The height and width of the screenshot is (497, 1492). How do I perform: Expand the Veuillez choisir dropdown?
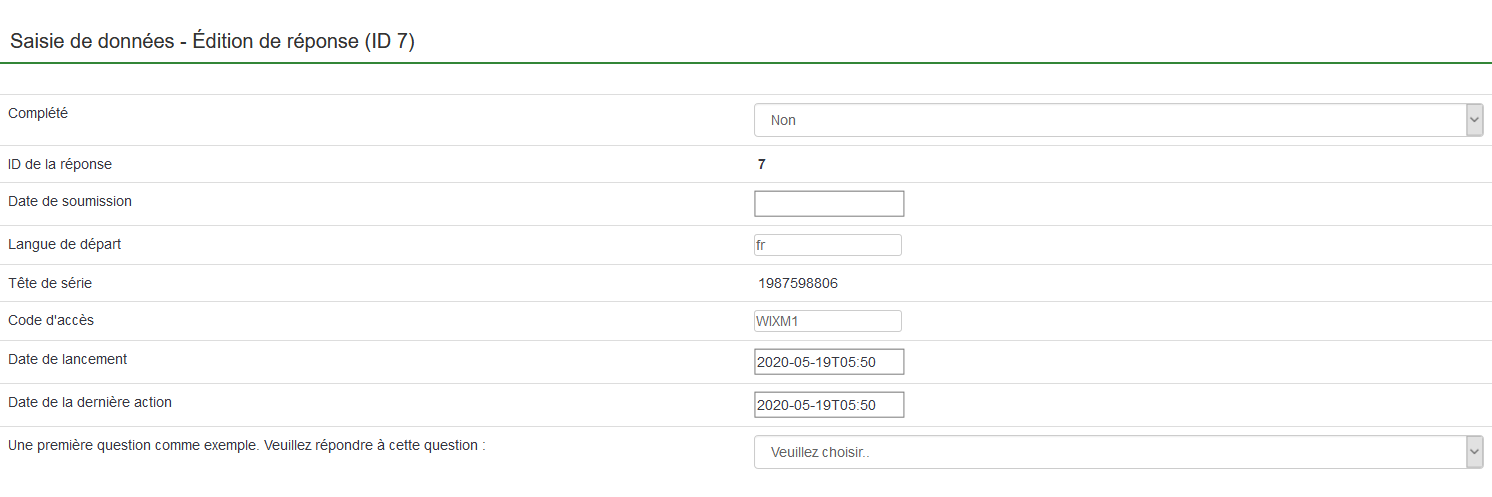pos(1110,452)
